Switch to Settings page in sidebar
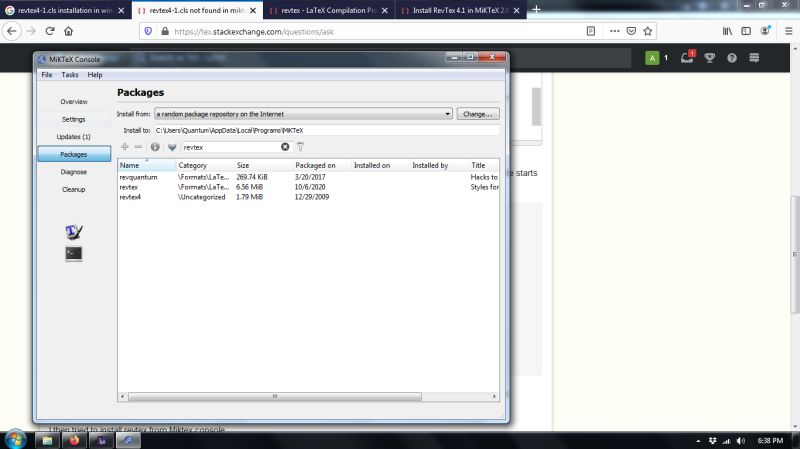 (x=74, y=119)
